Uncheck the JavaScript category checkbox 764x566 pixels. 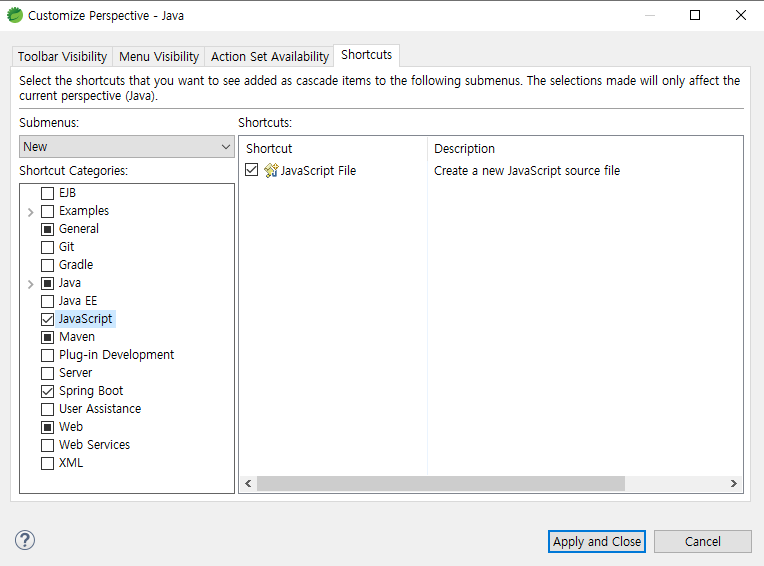tap(47, 320)
